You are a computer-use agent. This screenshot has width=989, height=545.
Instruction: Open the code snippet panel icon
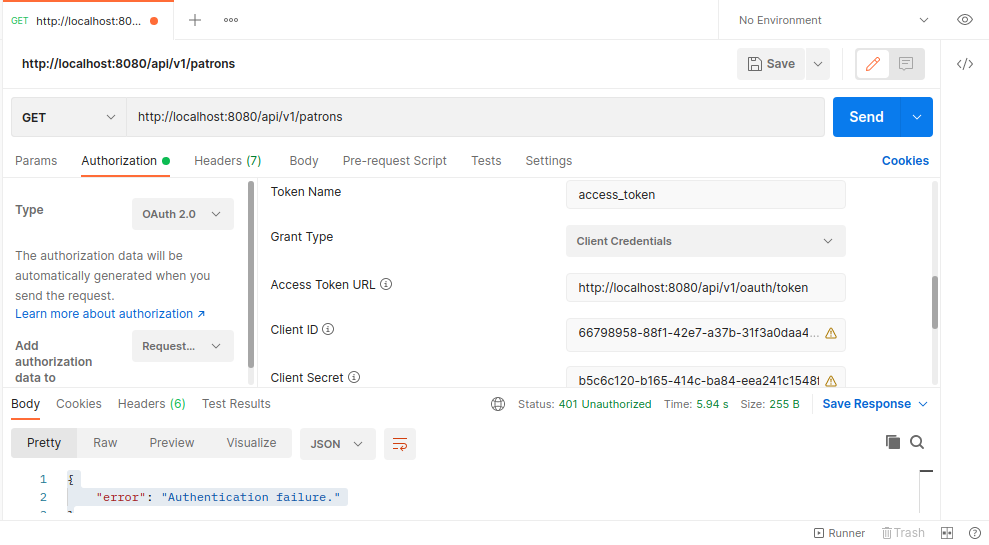point(965,64)
